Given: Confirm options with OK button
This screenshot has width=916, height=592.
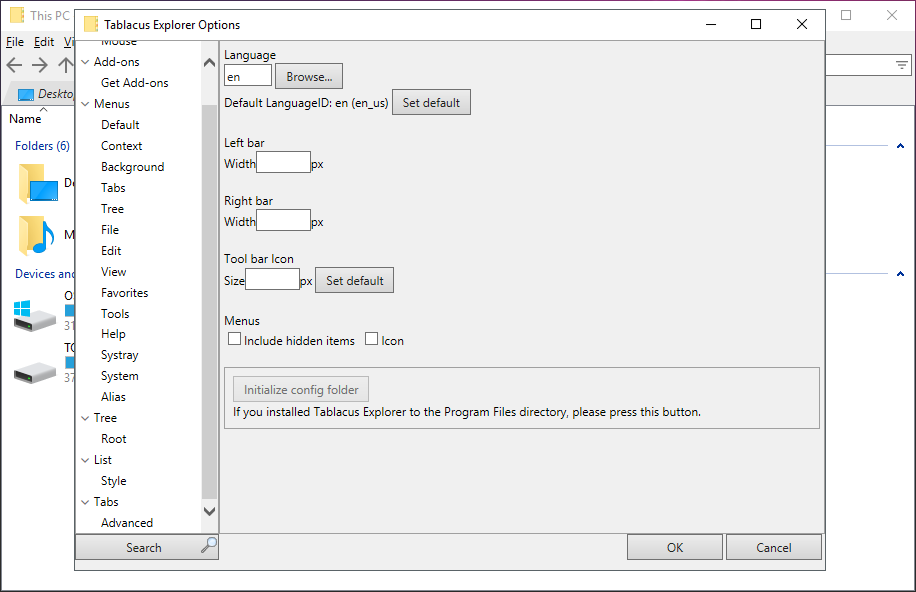Looking at the screenshot, I should click(675, 548).
